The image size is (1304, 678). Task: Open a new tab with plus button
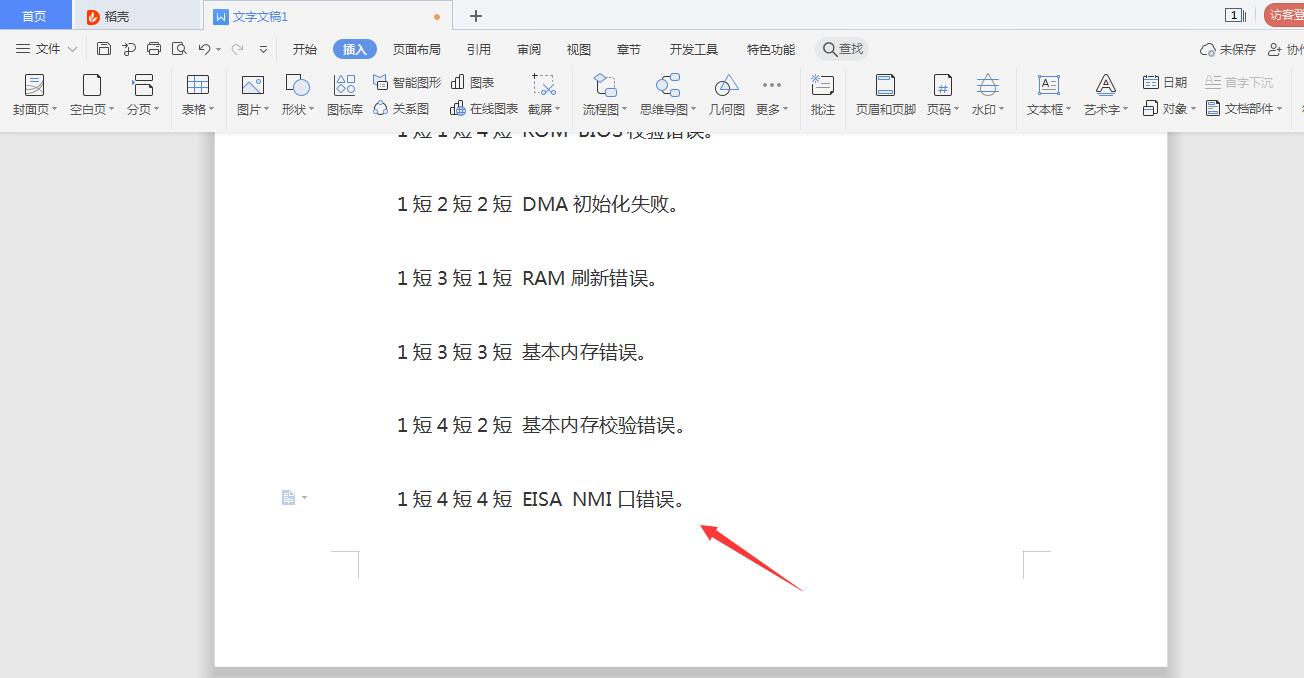click(476, 16)
